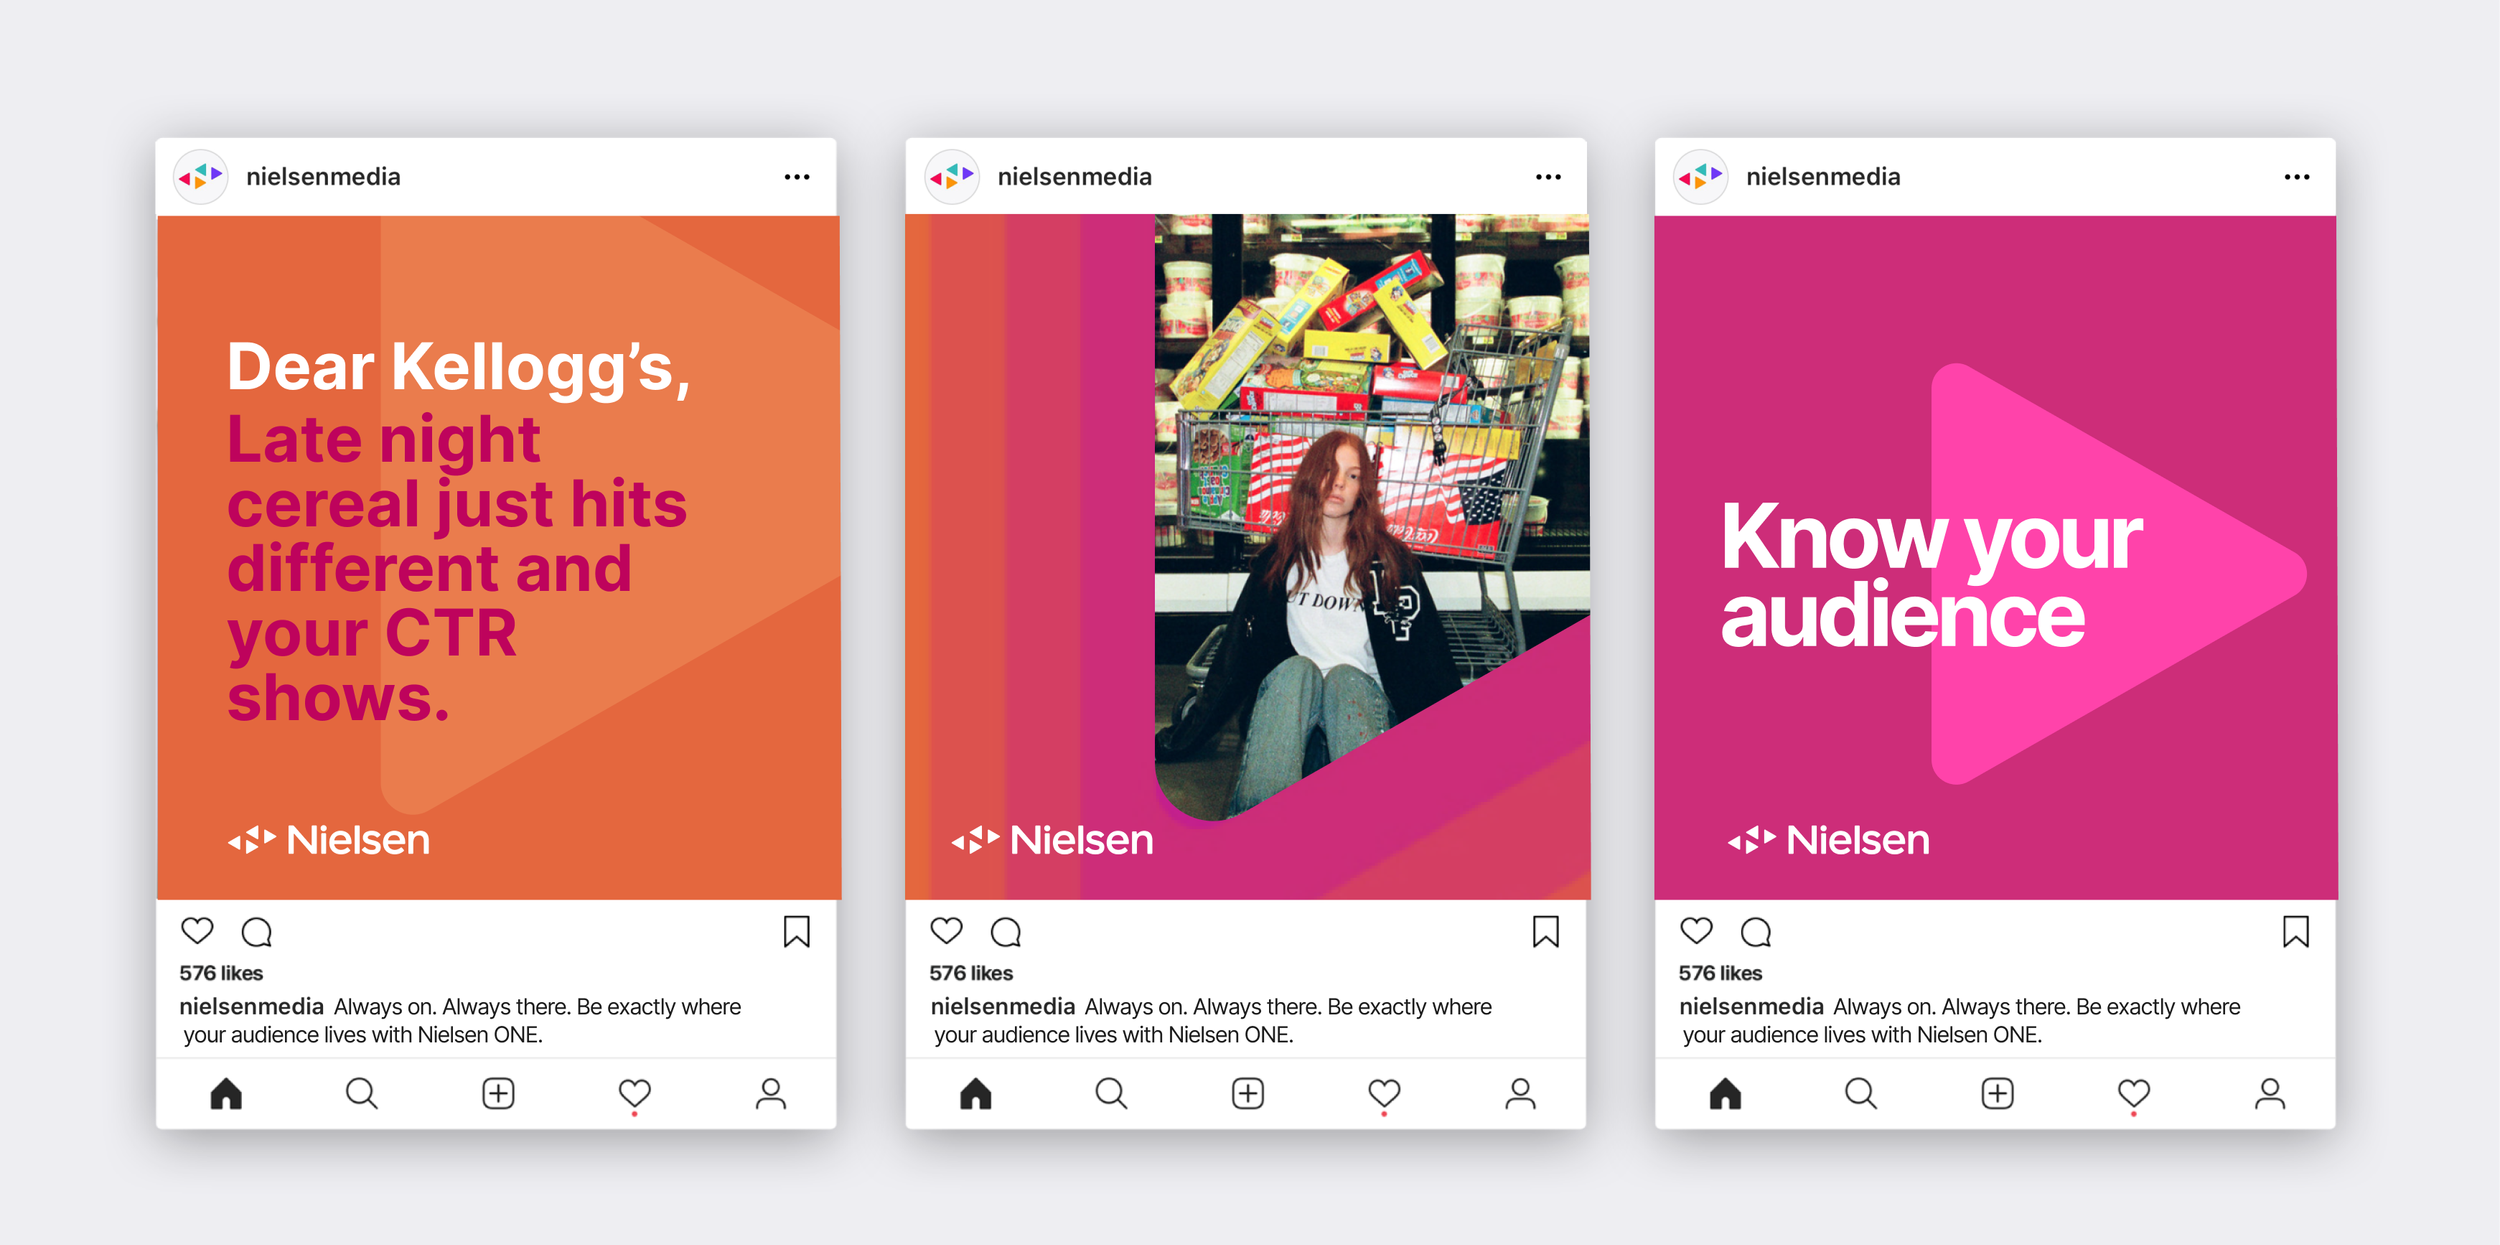Go to Home tab in first phone

(226, 1093)
